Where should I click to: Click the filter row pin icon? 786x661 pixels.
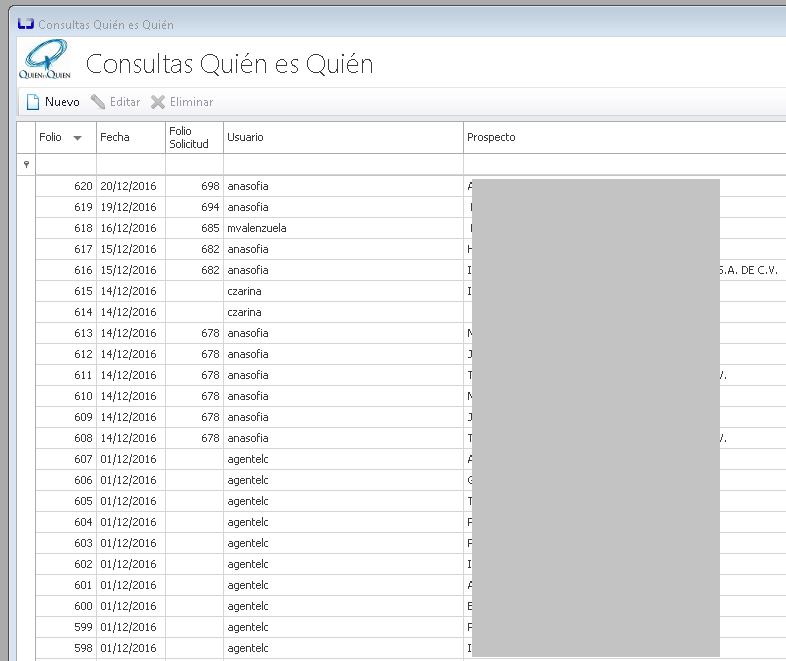tap(27, 164)
